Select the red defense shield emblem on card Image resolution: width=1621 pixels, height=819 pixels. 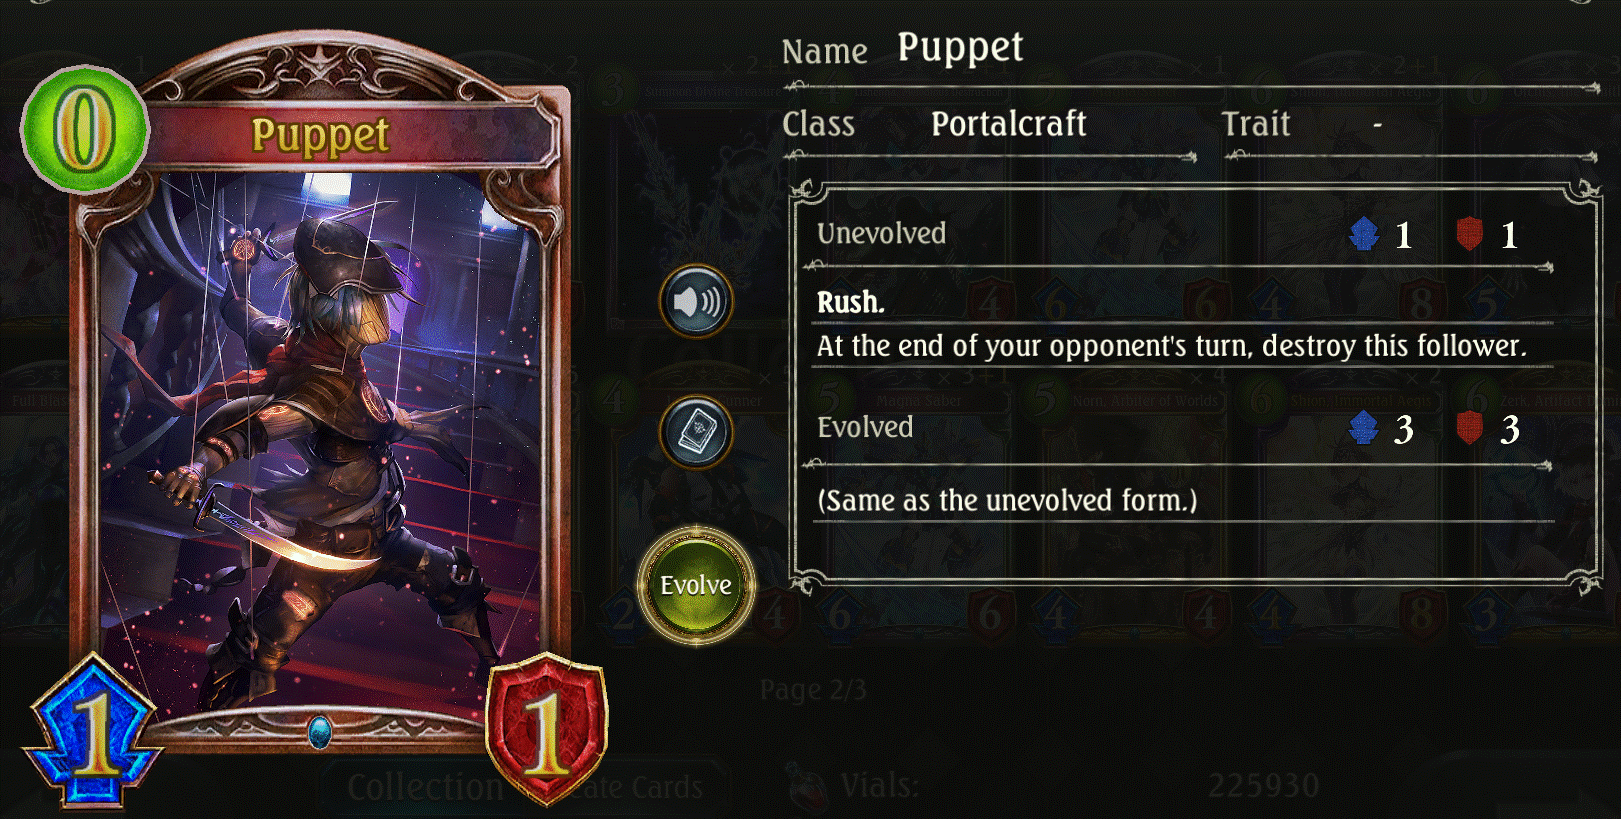tap(547, 729)
